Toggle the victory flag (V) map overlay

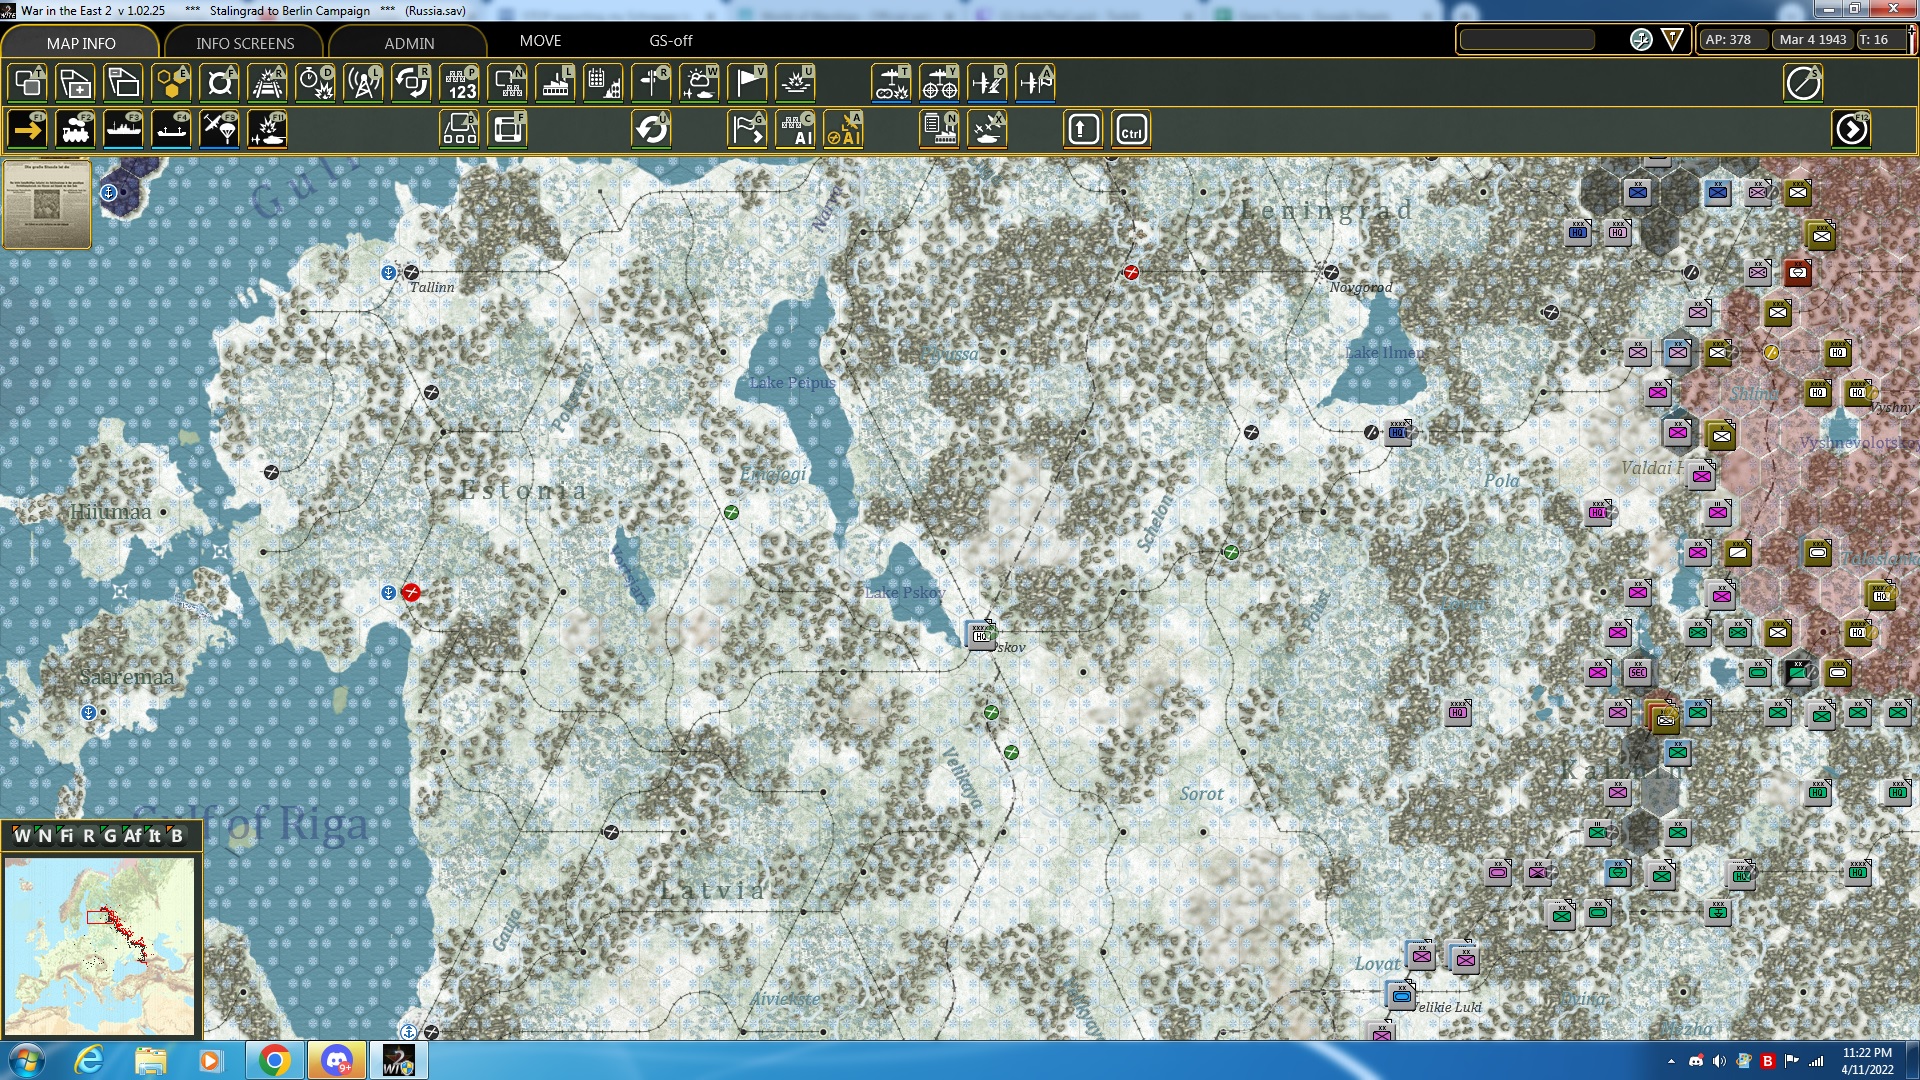[747, 83]
